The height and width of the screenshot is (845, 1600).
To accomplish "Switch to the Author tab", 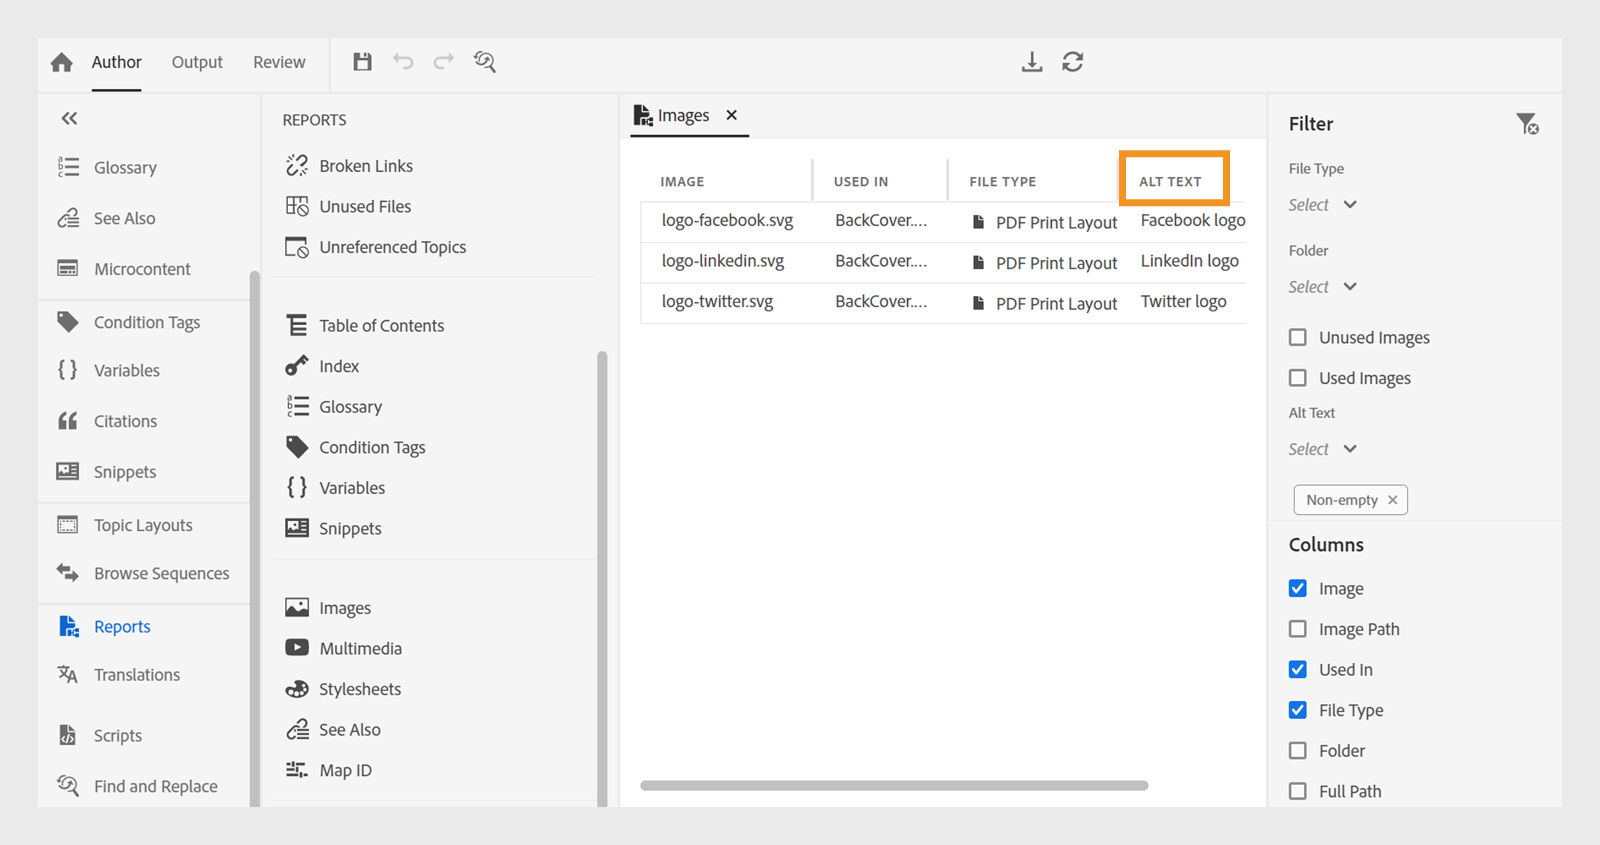I will (x=116, y=62).
